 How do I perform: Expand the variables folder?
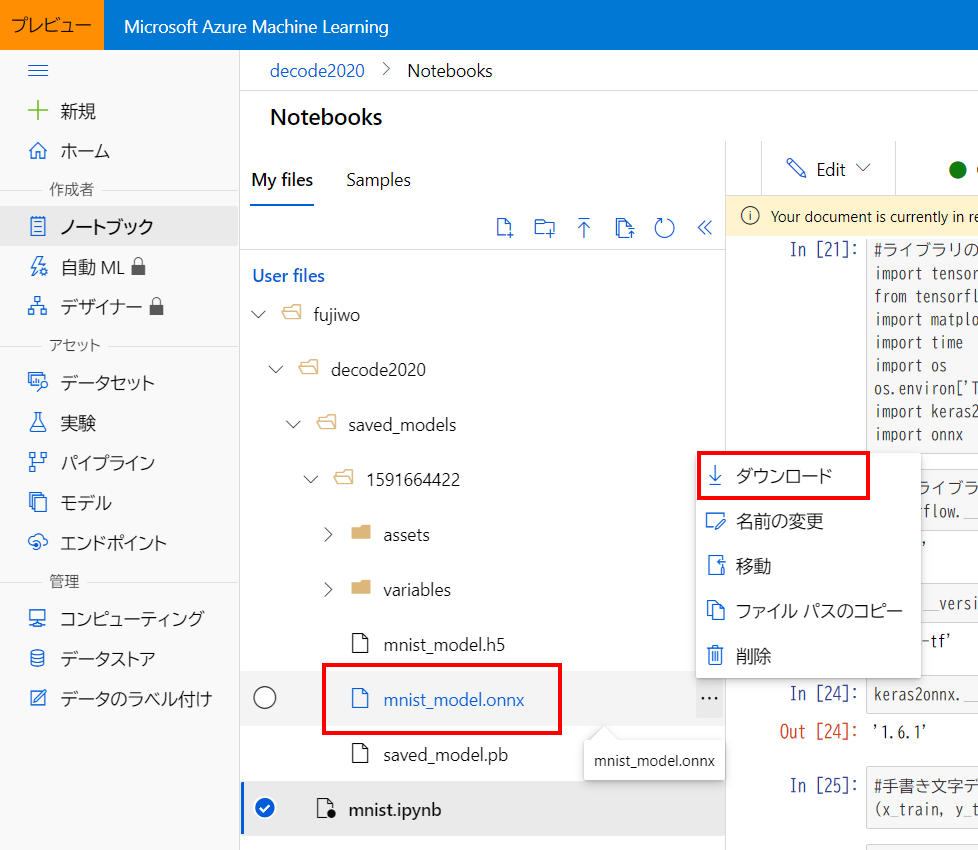tap(328, 589)
